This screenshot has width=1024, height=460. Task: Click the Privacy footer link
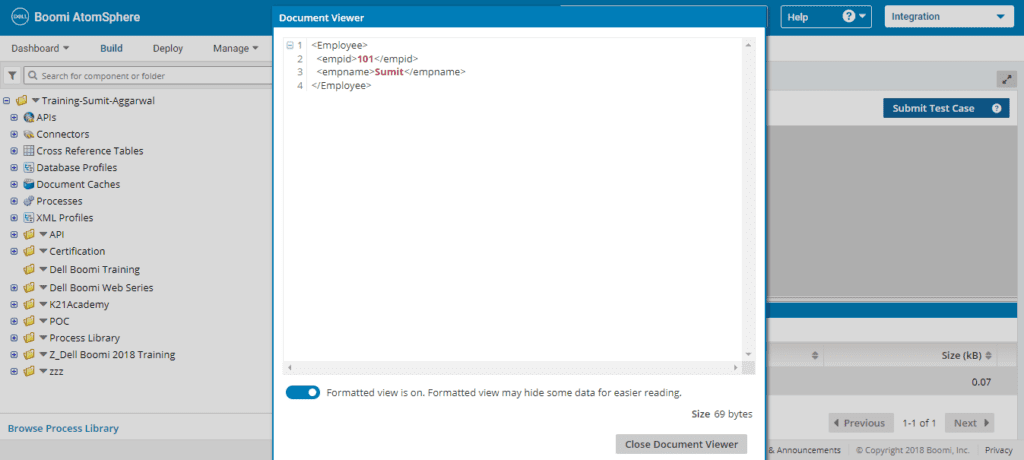999,450
